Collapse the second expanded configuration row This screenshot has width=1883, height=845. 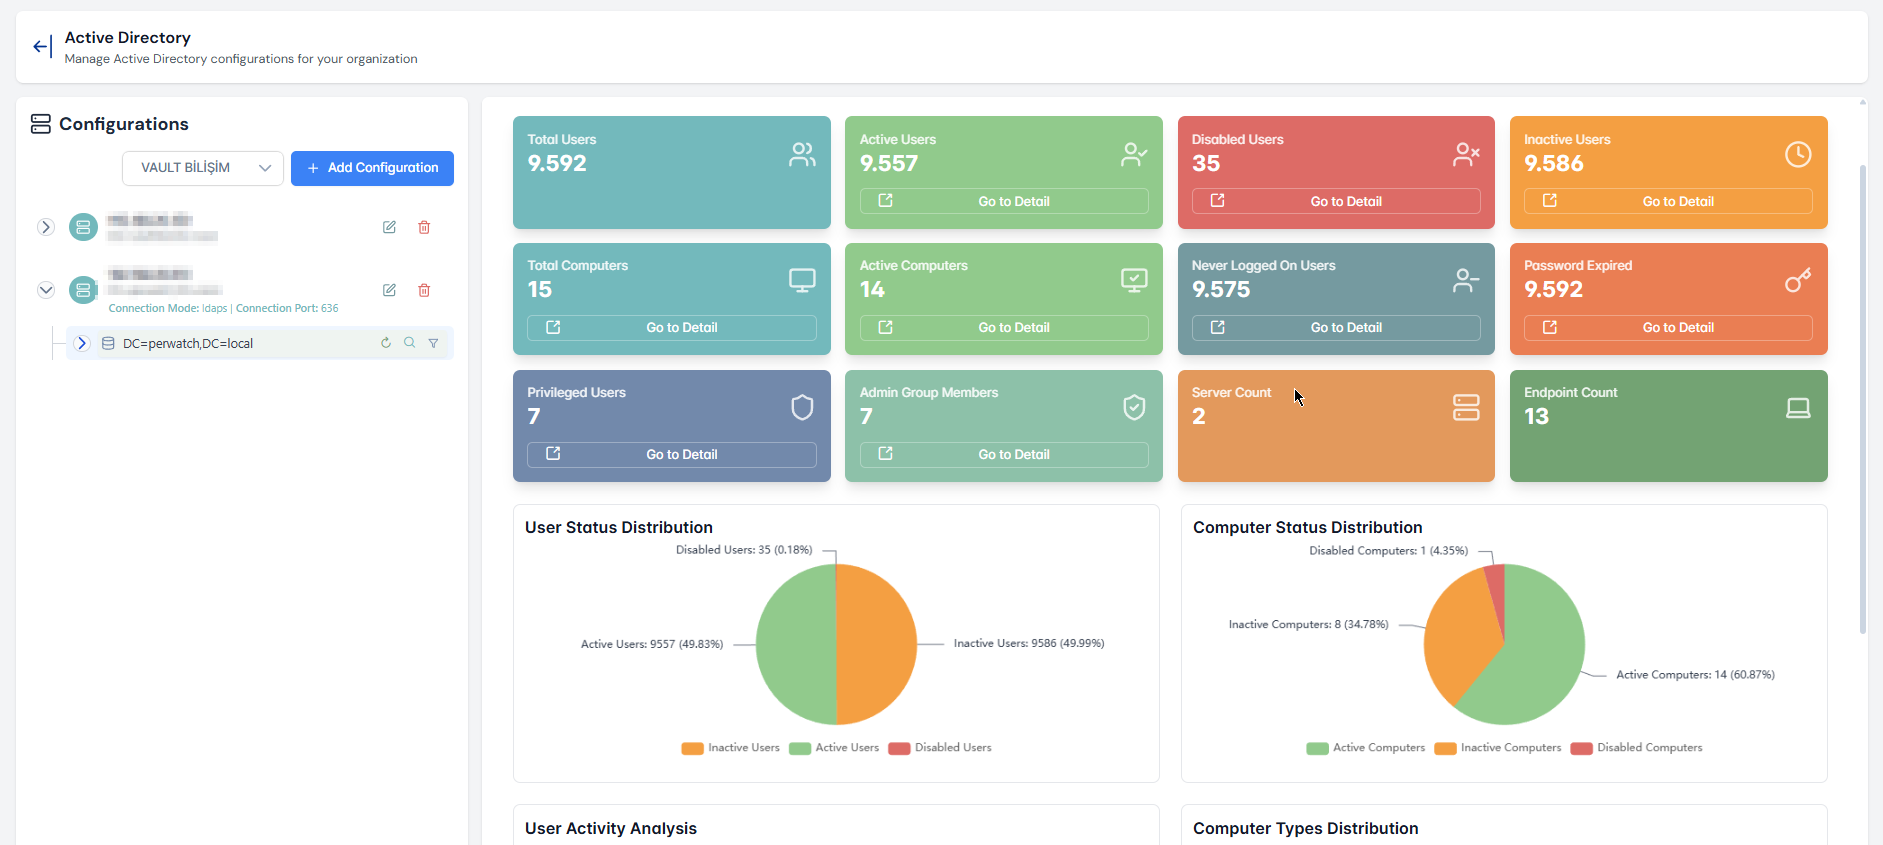(x=46, y=290)
